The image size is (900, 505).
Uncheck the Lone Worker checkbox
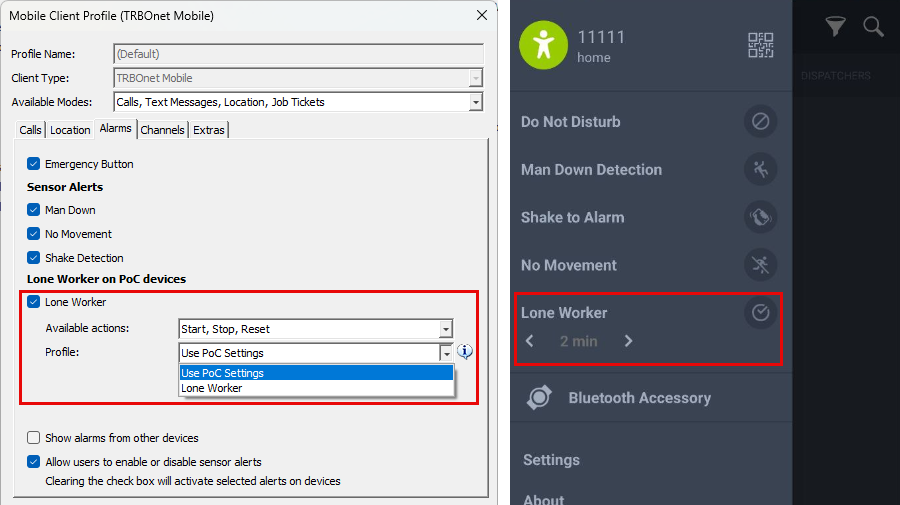(x=33, y=302)
